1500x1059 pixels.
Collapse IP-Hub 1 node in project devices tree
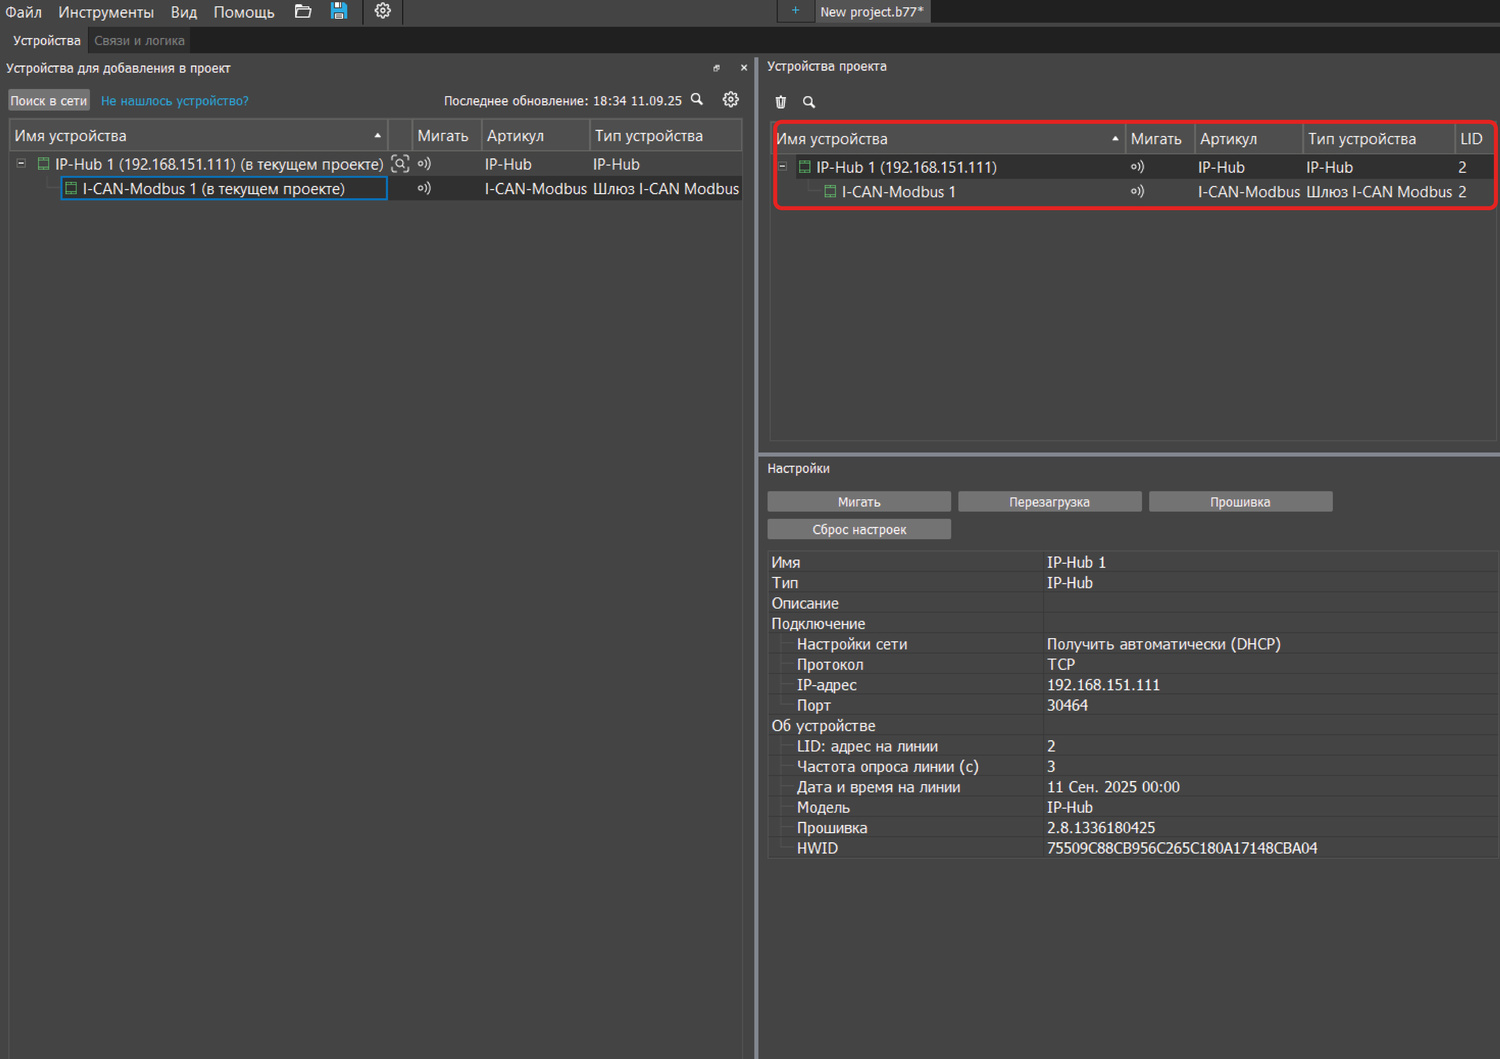click(783, 167)
